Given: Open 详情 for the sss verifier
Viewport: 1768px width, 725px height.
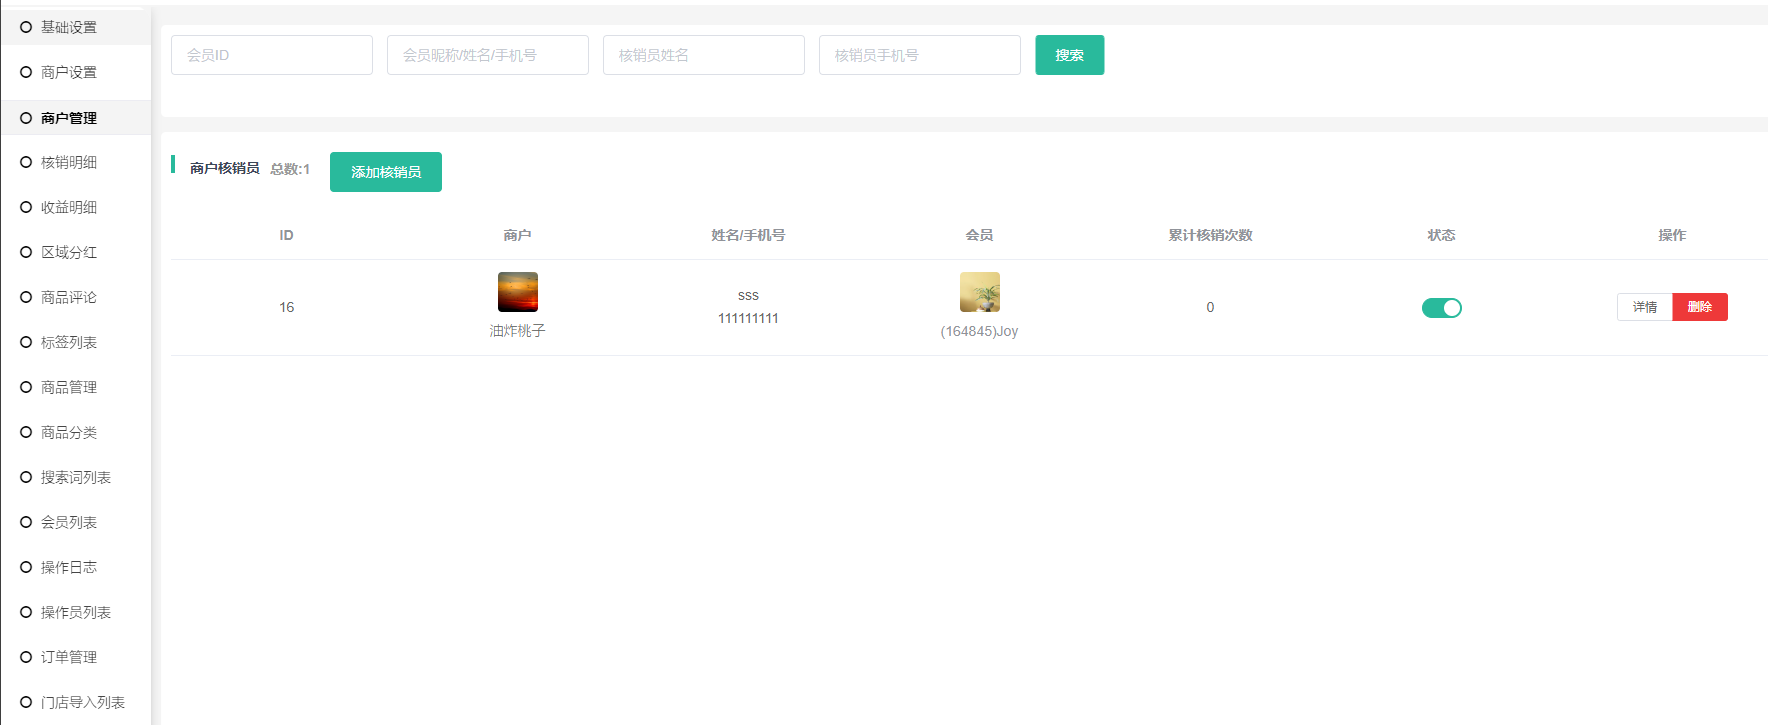Looking at the screenshot, I should tap(1644, 307).
